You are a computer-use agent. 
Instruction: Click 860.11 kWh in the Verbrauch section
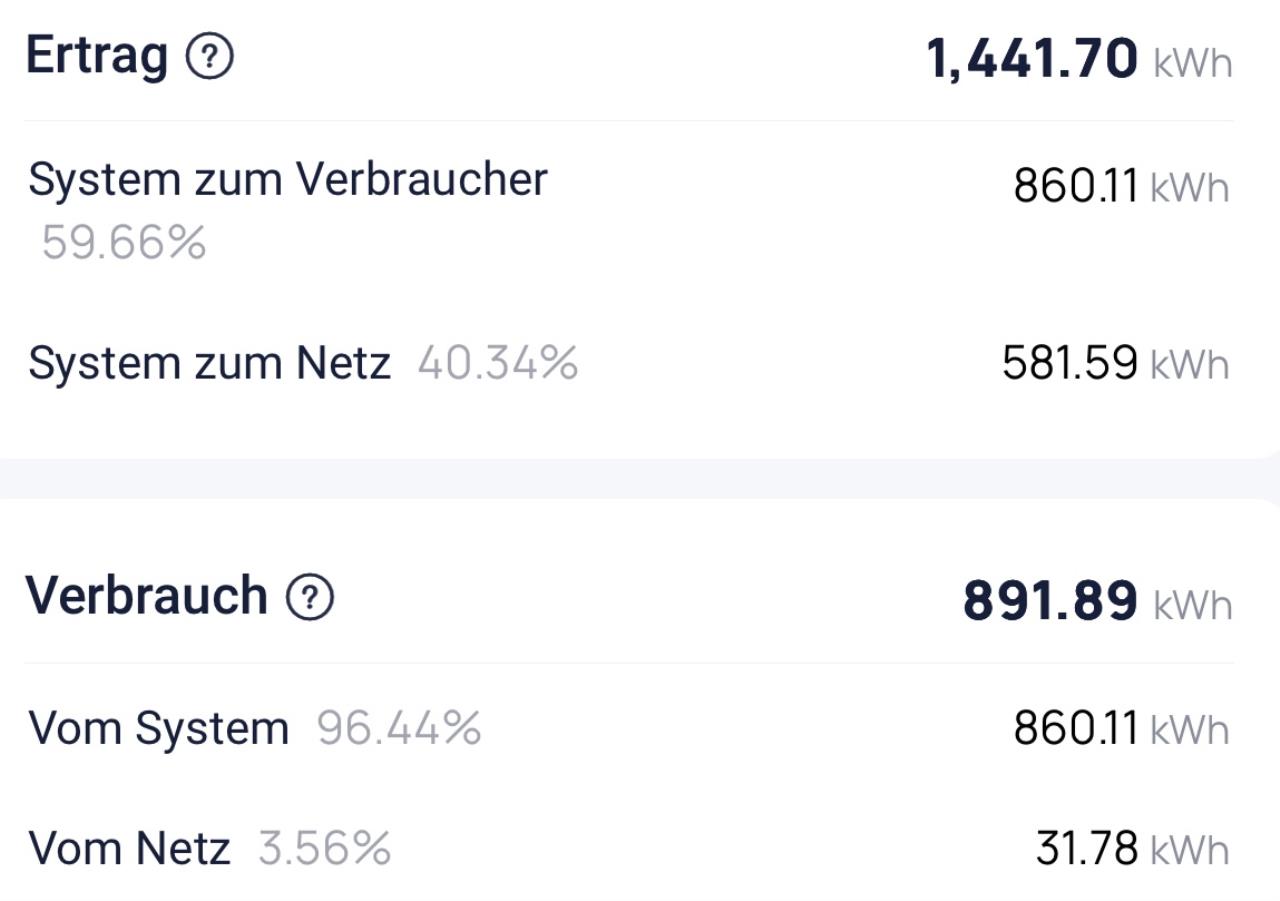click(1076, 728)
